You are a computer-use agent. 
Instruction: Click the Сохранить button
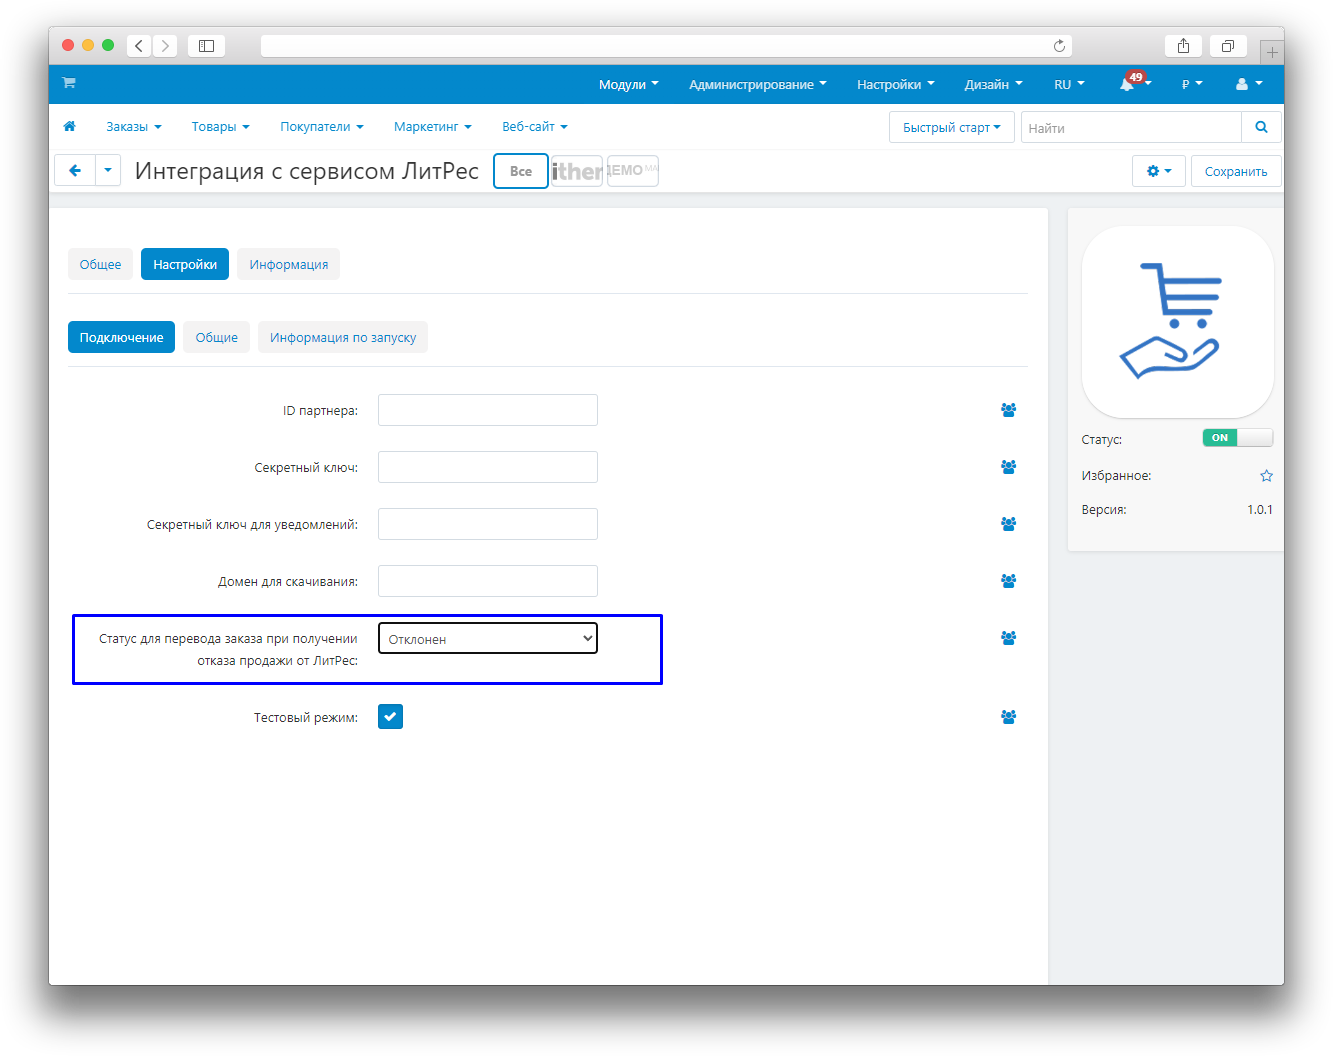pos(1236,171)
